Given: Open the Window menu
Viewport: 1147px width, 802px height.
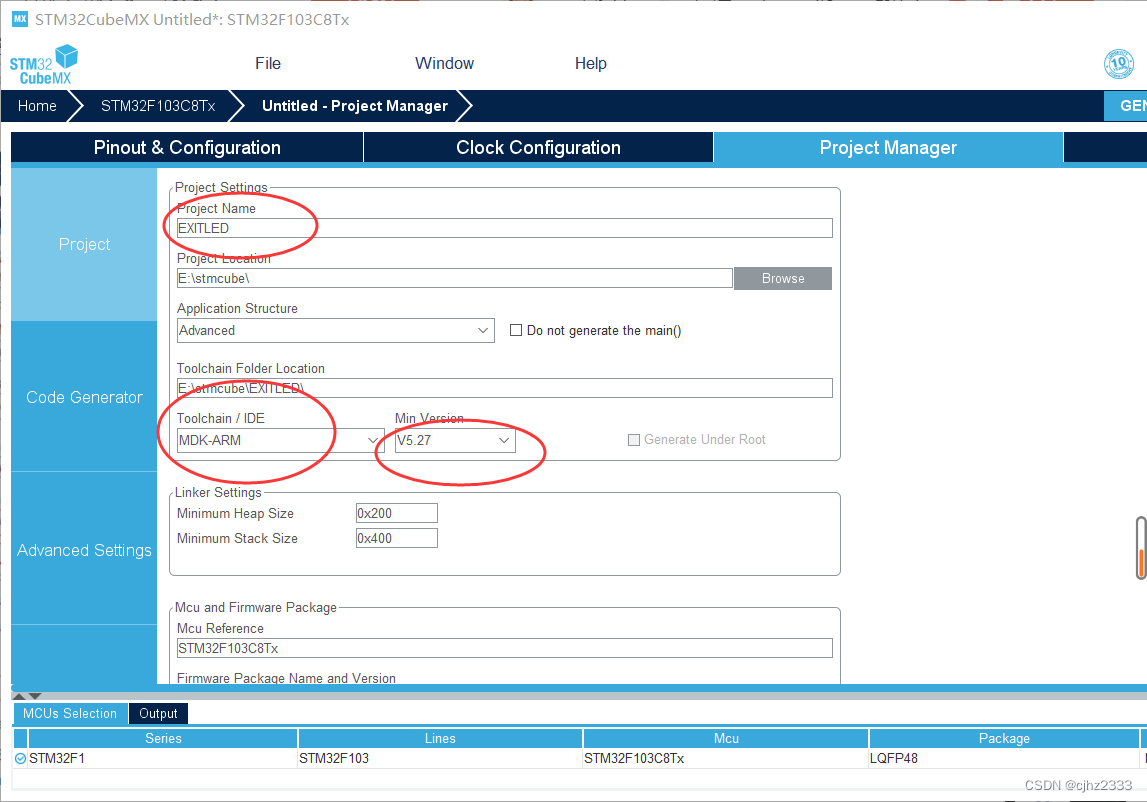Looking at the screenshot, I should pos(444,64).
